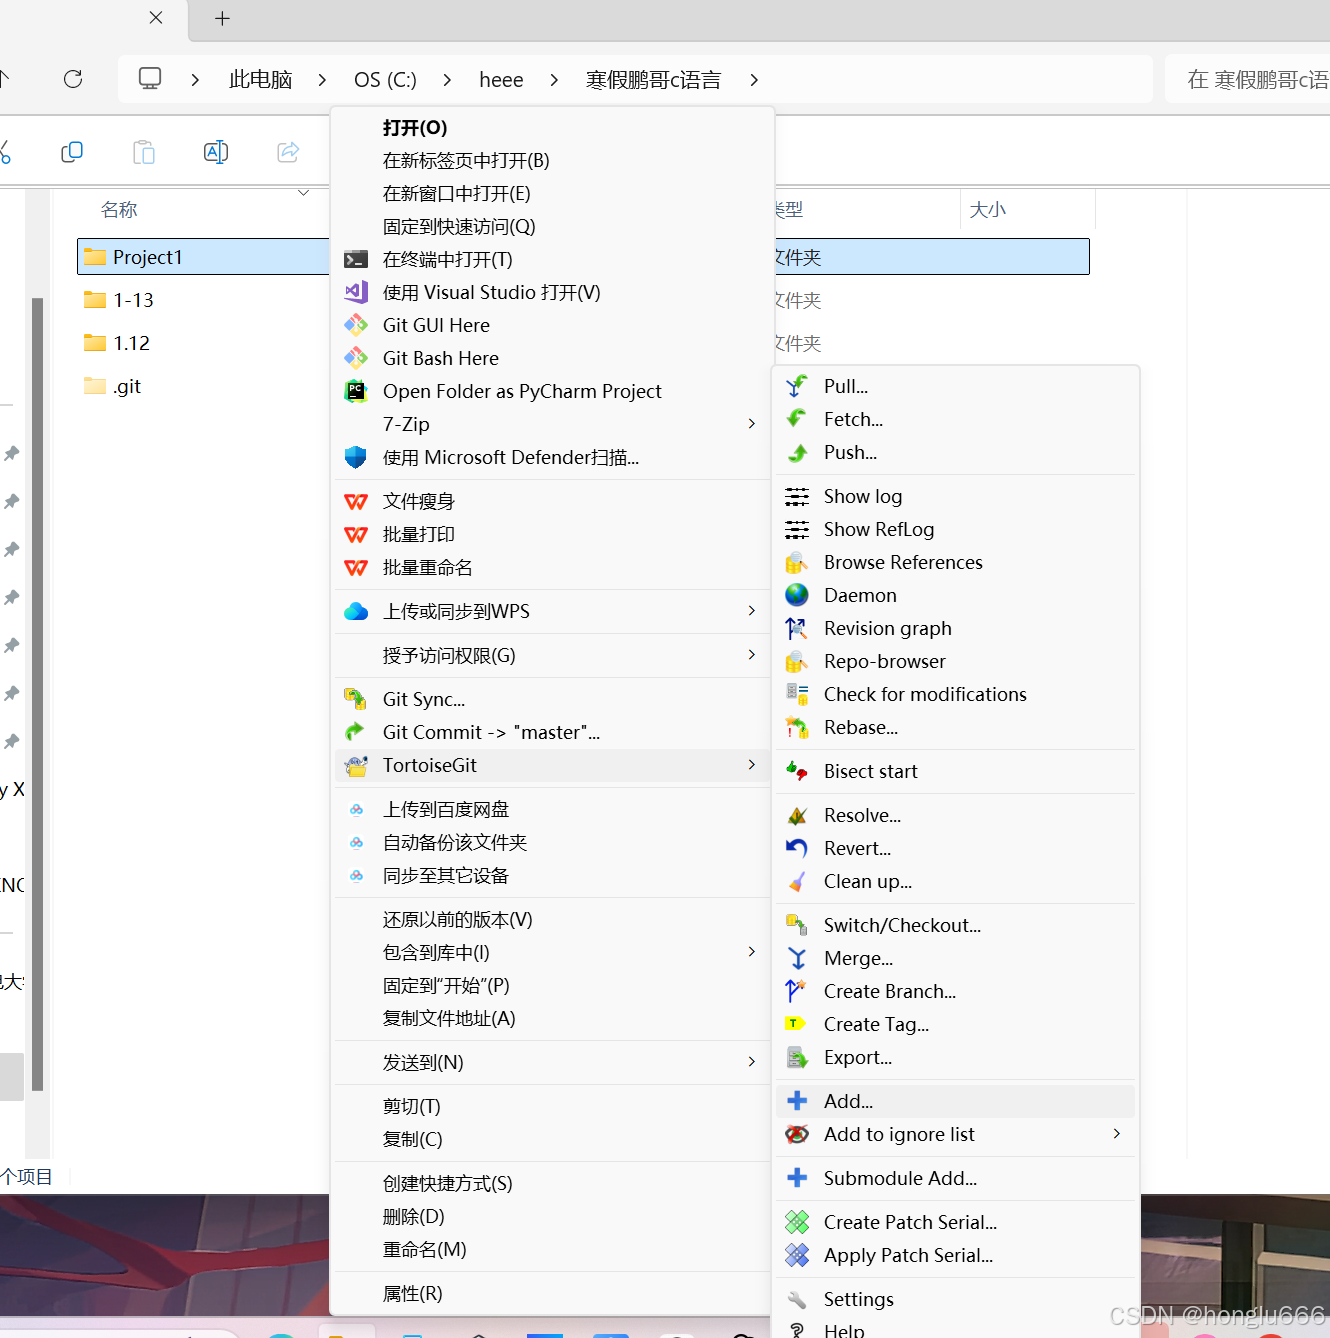This screenshot has height=1338, width=1330.
Task: Click the heee breadcrumb in the address bar
Action: point(501,80)
